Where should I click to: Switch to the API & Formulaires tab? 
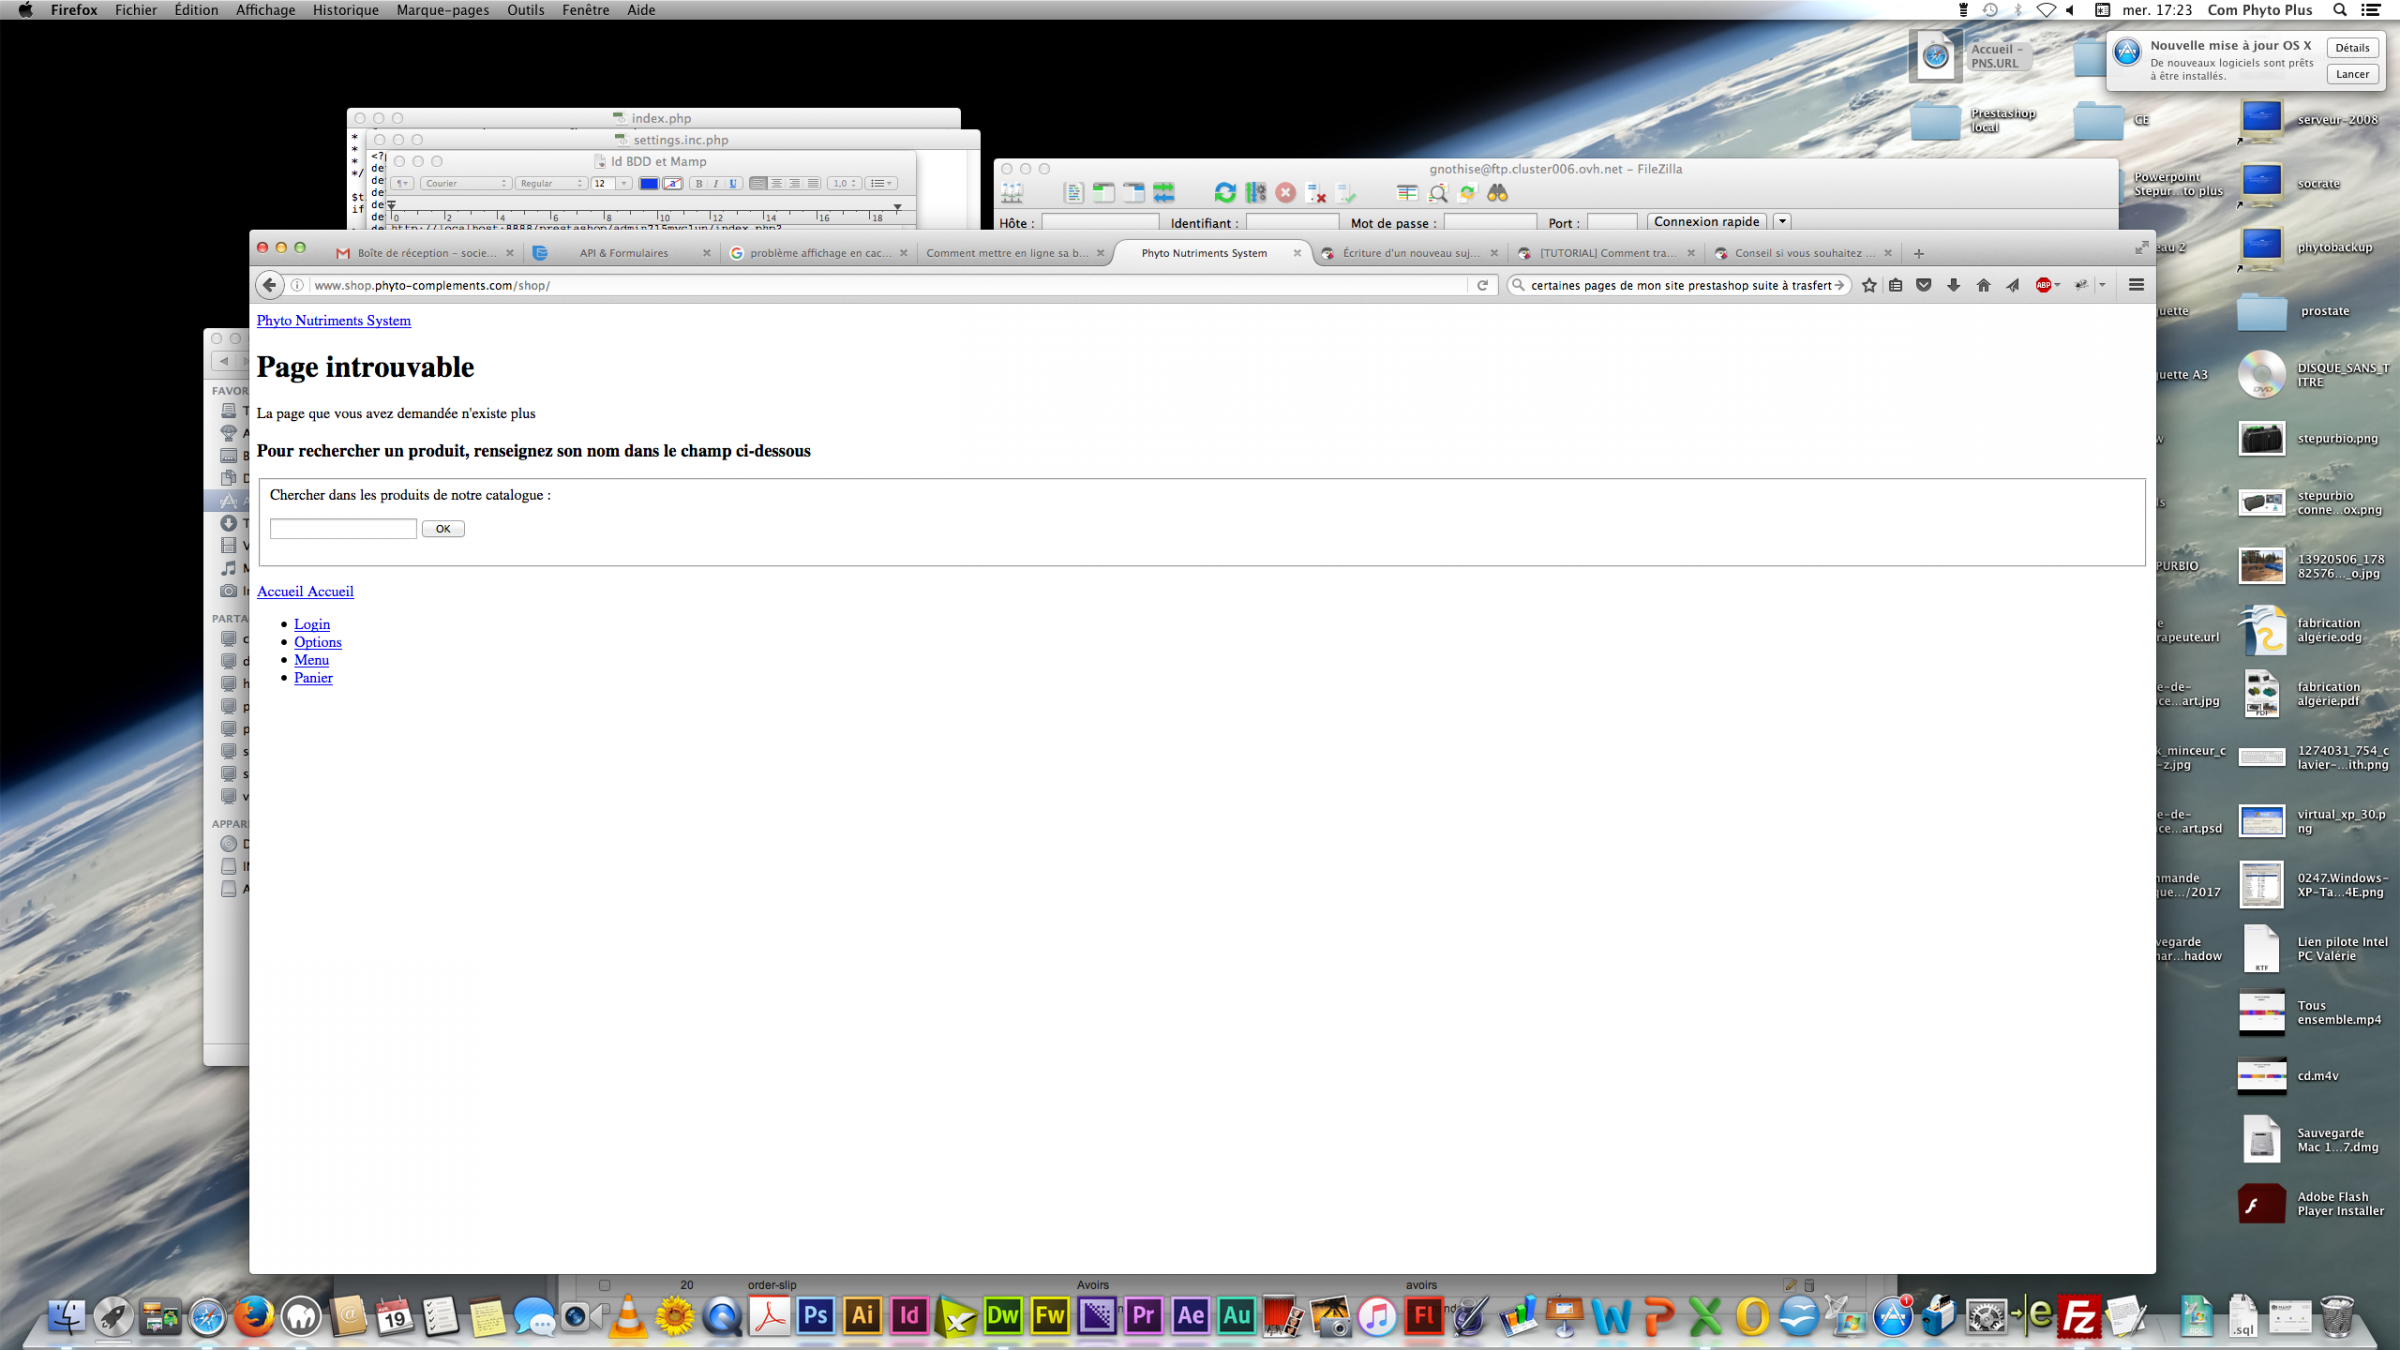pos(623,253)
